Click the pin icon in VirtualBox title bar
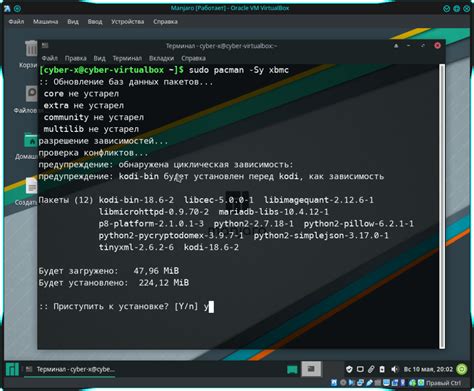 pos(17,9)
